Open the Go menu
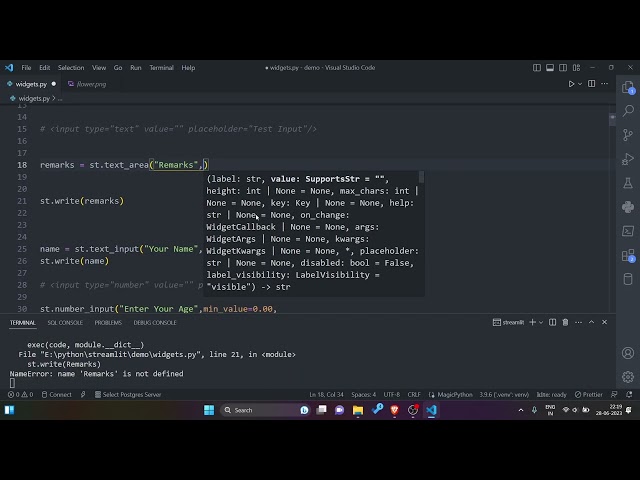Viewport: 640px width, 480px height. (x=118, y=68)
